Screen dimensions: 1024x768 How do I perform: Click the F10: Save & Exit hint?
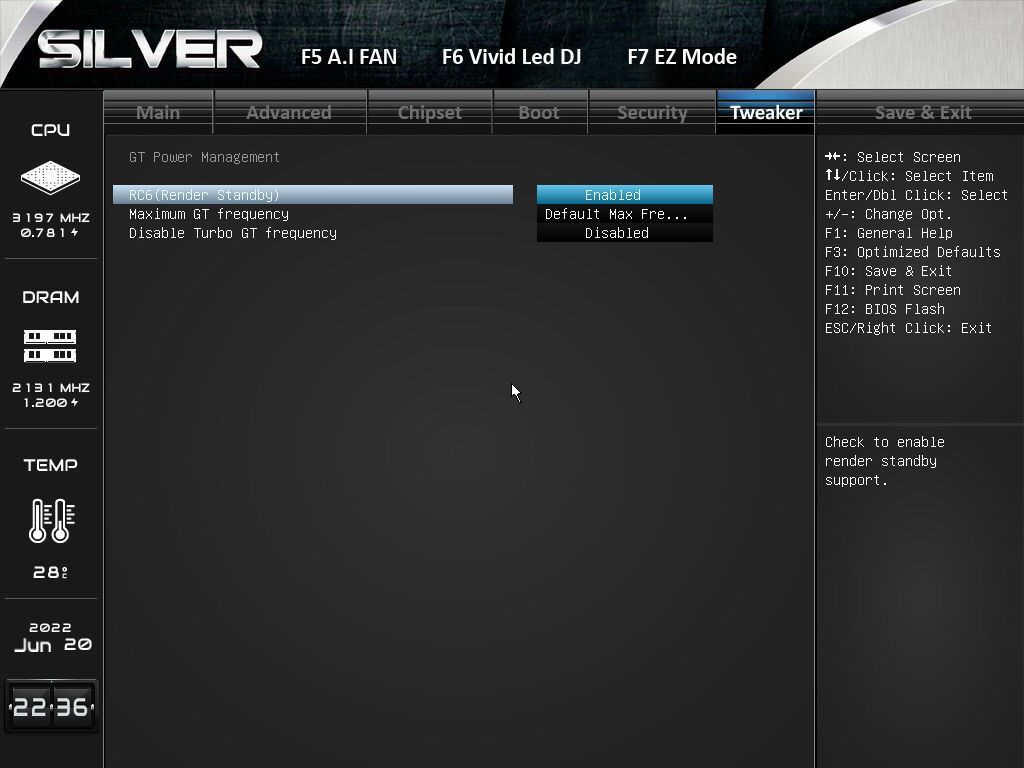(888, 270)
